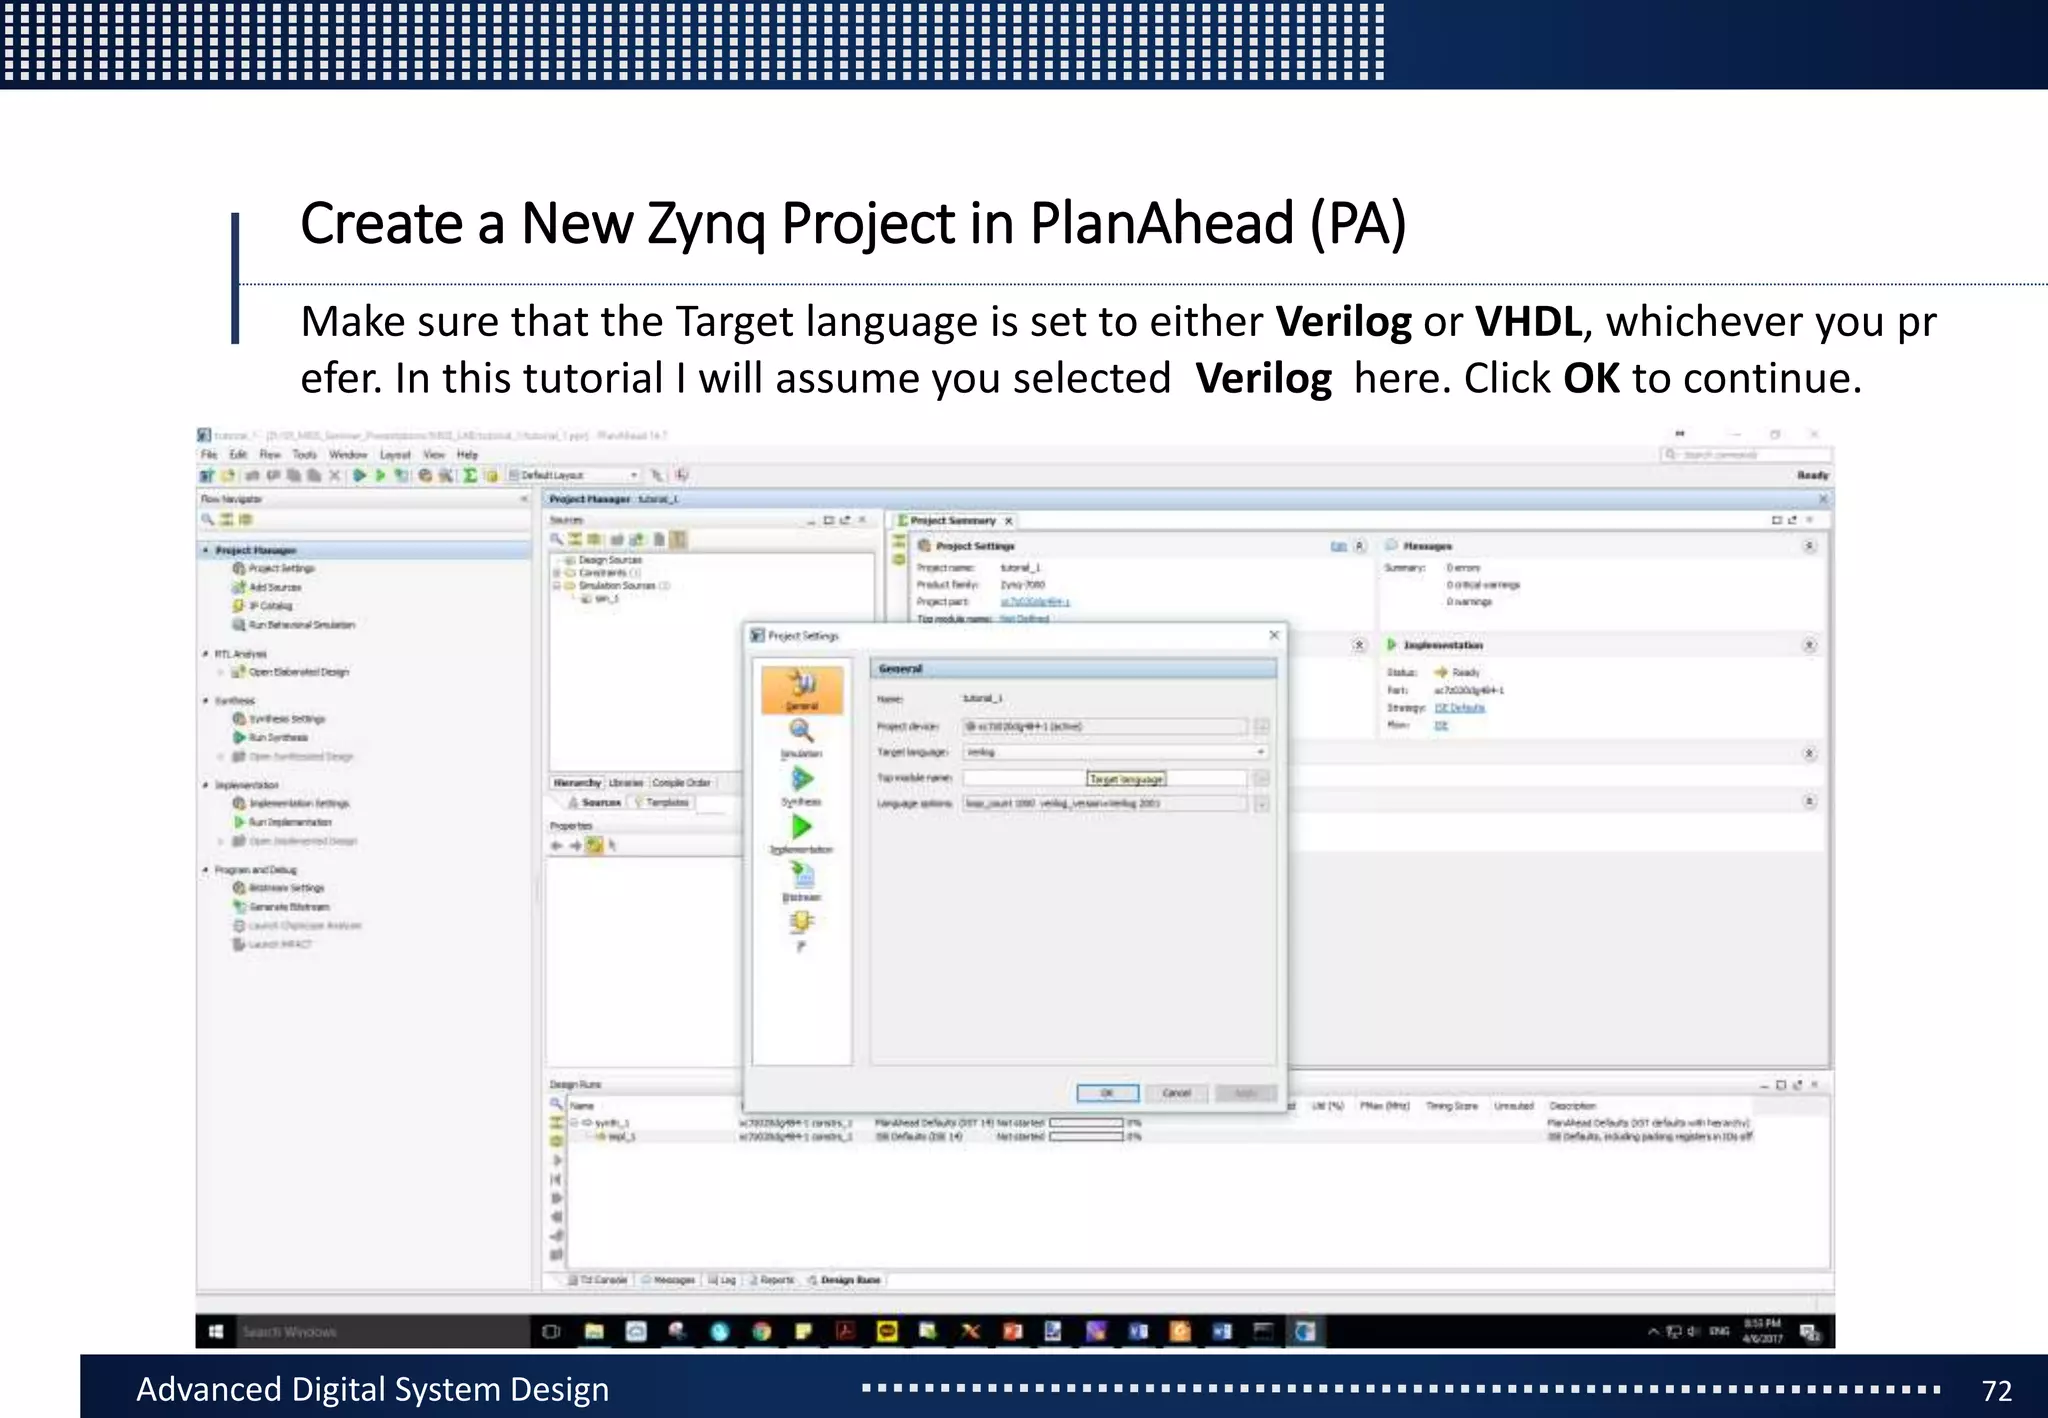This screenshot has height=1418, width=2048.
Task: Collapse Simulation Sources folder in Sources tree
Action: tap(557, 586)
